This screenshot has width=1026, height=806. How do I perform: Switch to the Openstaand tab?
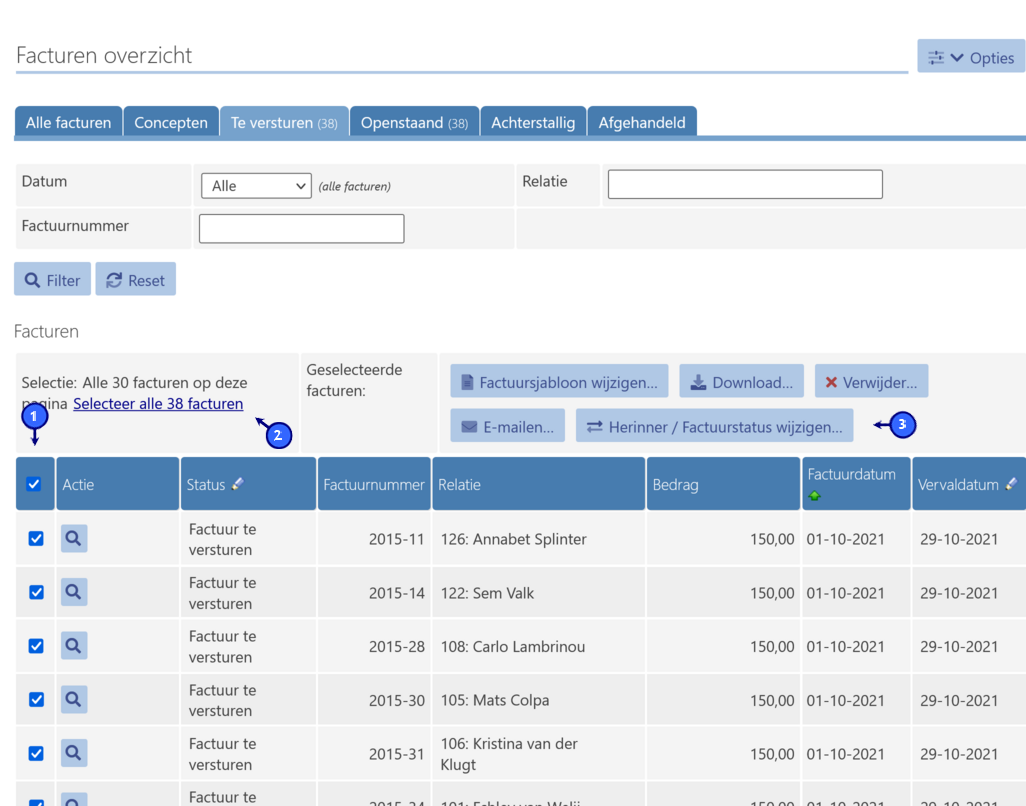tap(414, 122)
